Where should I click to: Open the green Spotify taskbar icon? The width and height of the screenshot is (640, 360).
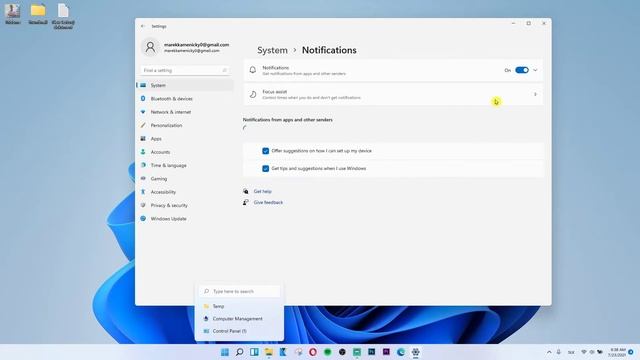pyautogui.click(x=327, y=352)
